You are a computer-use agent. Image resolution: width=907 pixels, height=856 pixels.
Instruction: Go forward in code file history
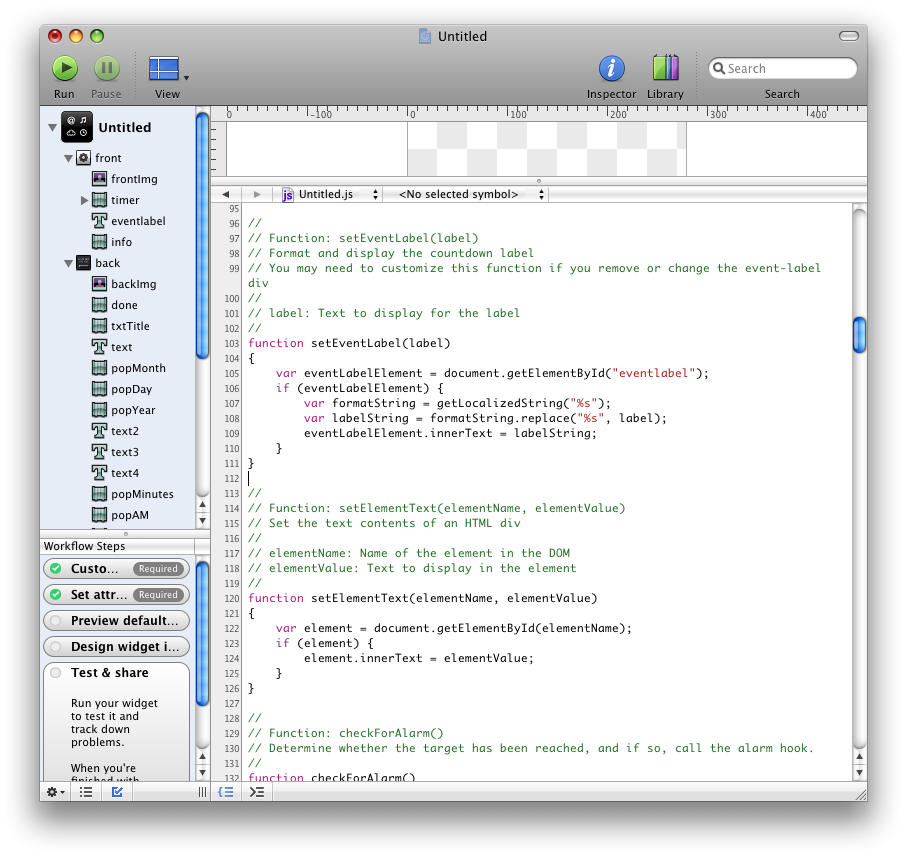pos(257,194)
